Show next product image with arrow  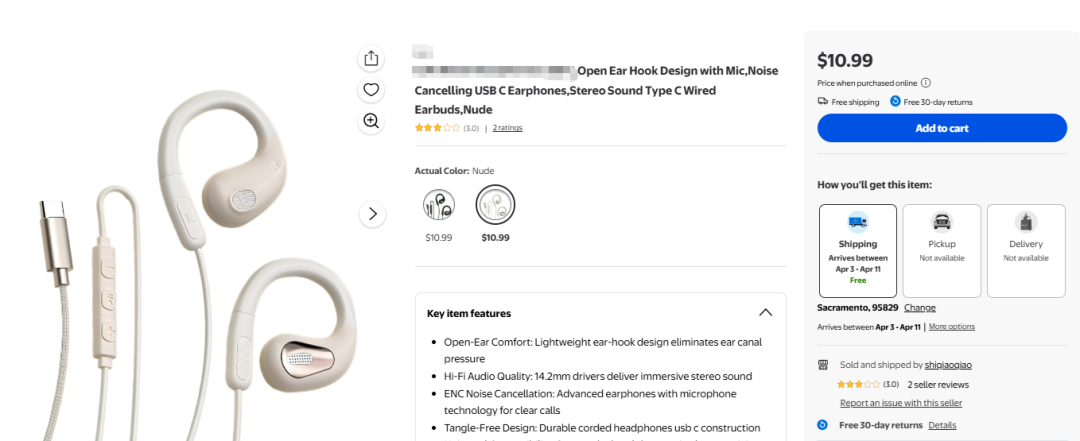point(372,213)
